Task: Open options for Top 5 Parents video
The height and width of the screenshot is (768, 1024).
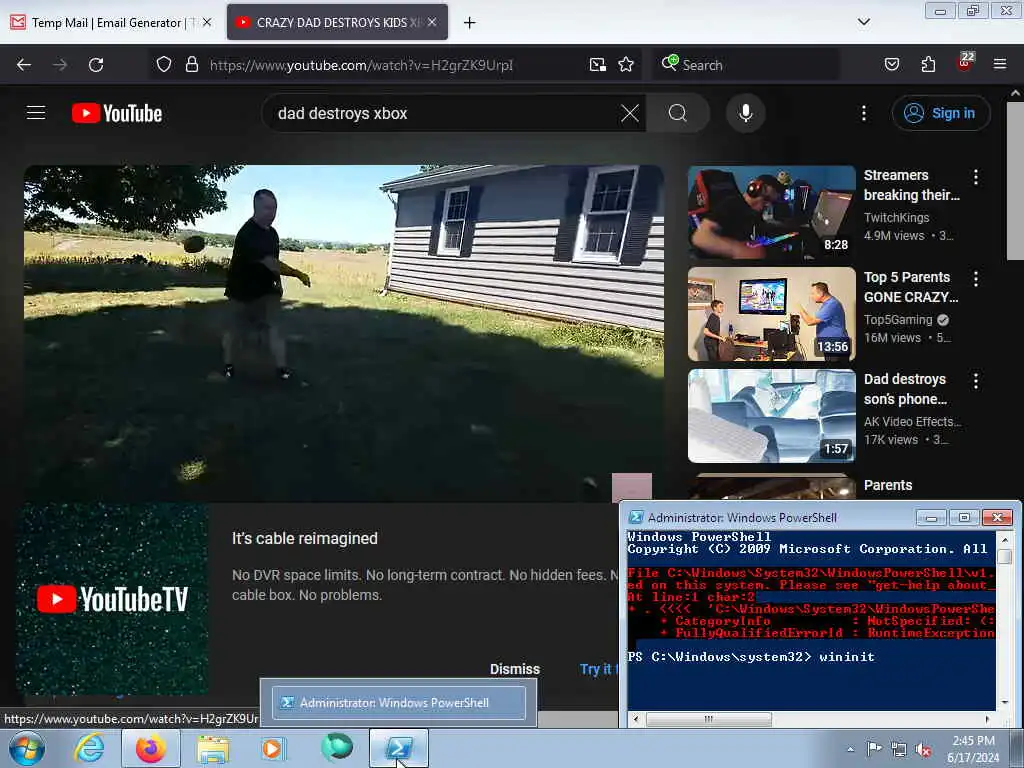Action: point(976,279)
